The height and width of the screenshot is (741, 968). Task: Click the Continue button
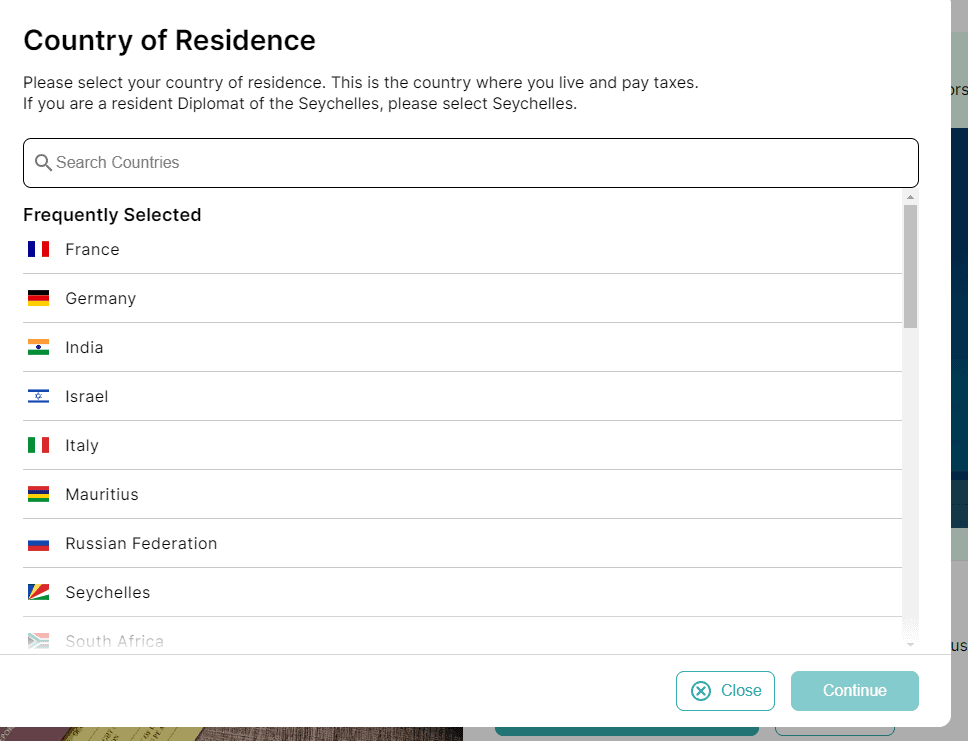pos(854,690)
